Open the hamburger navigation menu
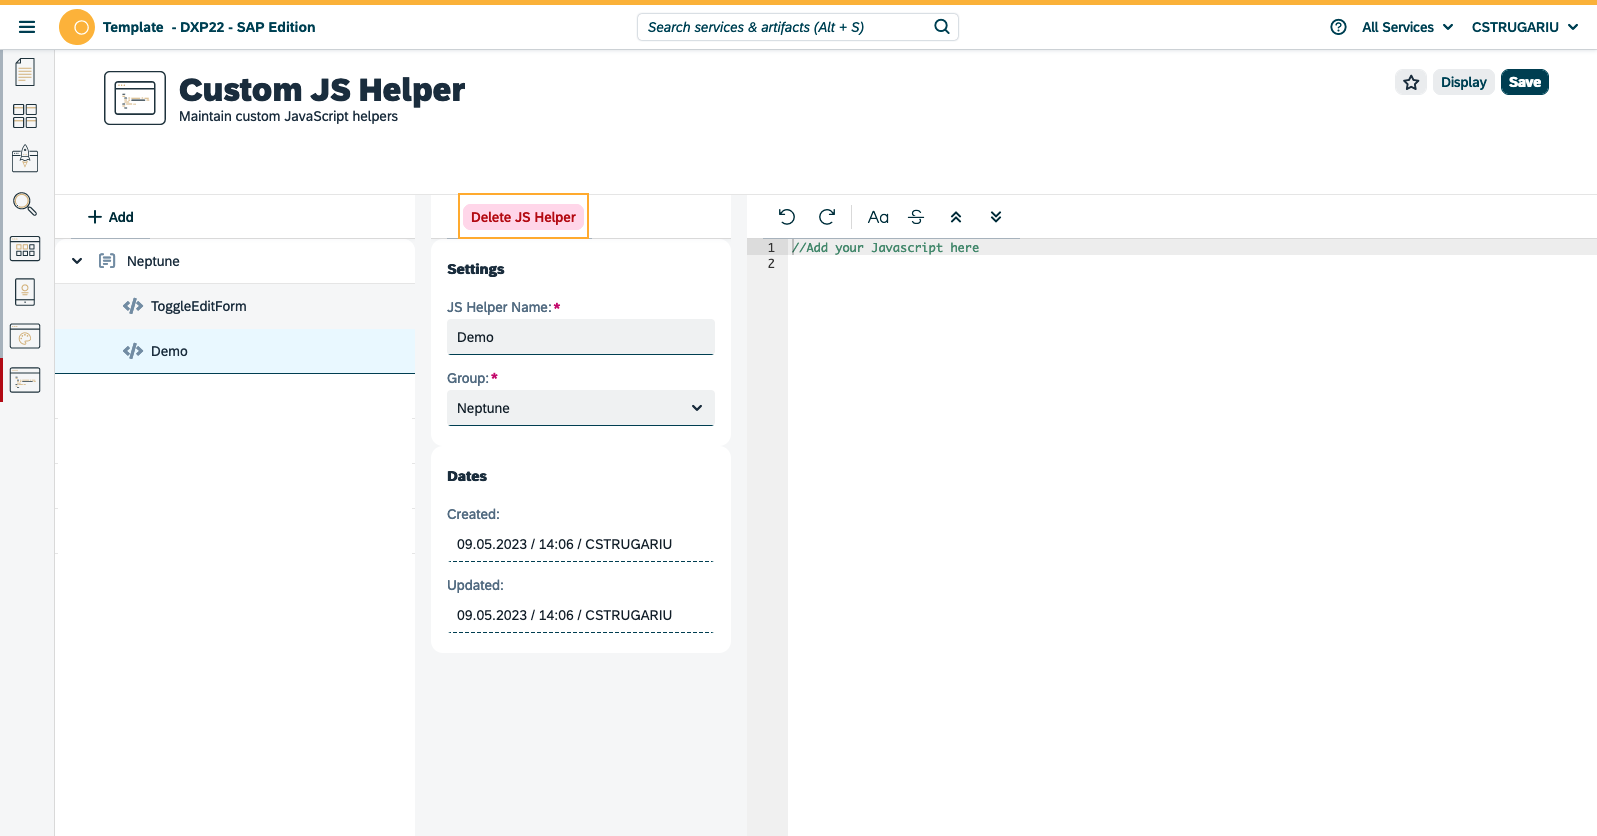1597x836 pixels. (27, 27)
